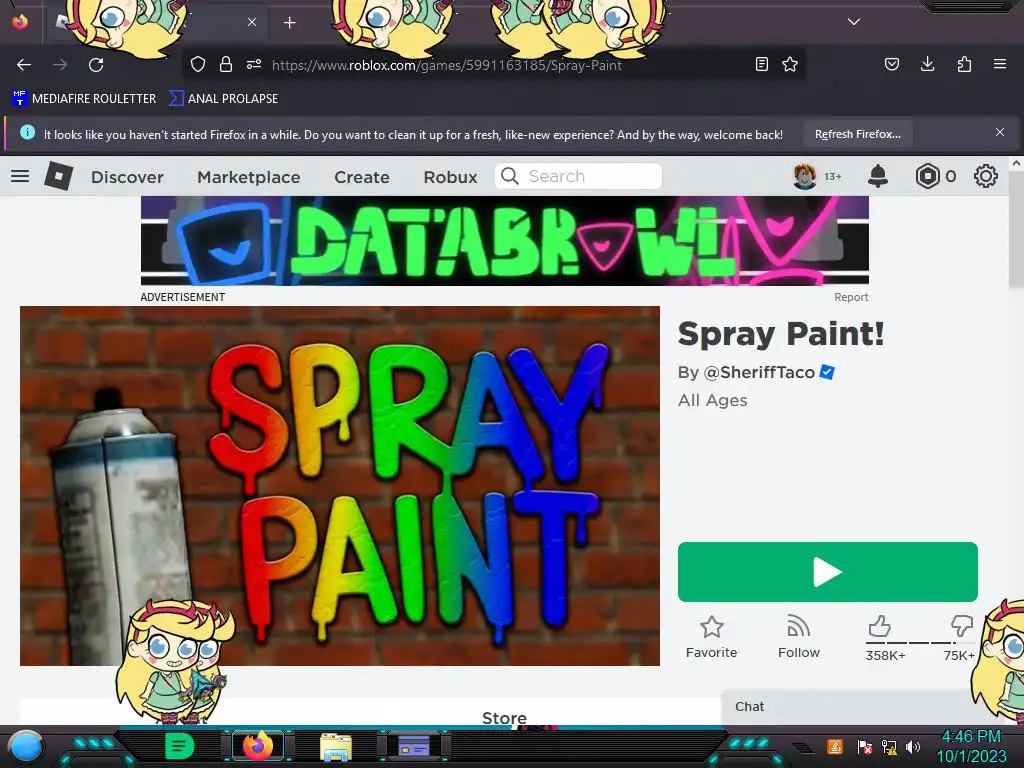This screenshot has height=768, width=1024.
Task: Open the purple window taskbar app
Action: pos(413,746)
